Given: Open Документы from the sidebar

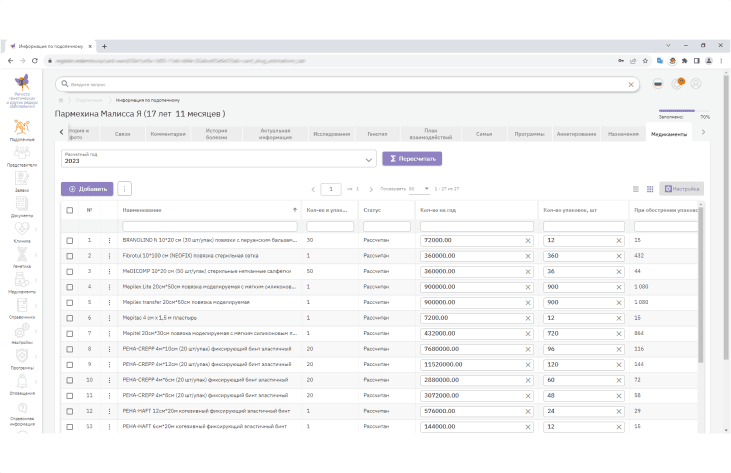Looking at the screenshot, I should click(x=22, y=207).
